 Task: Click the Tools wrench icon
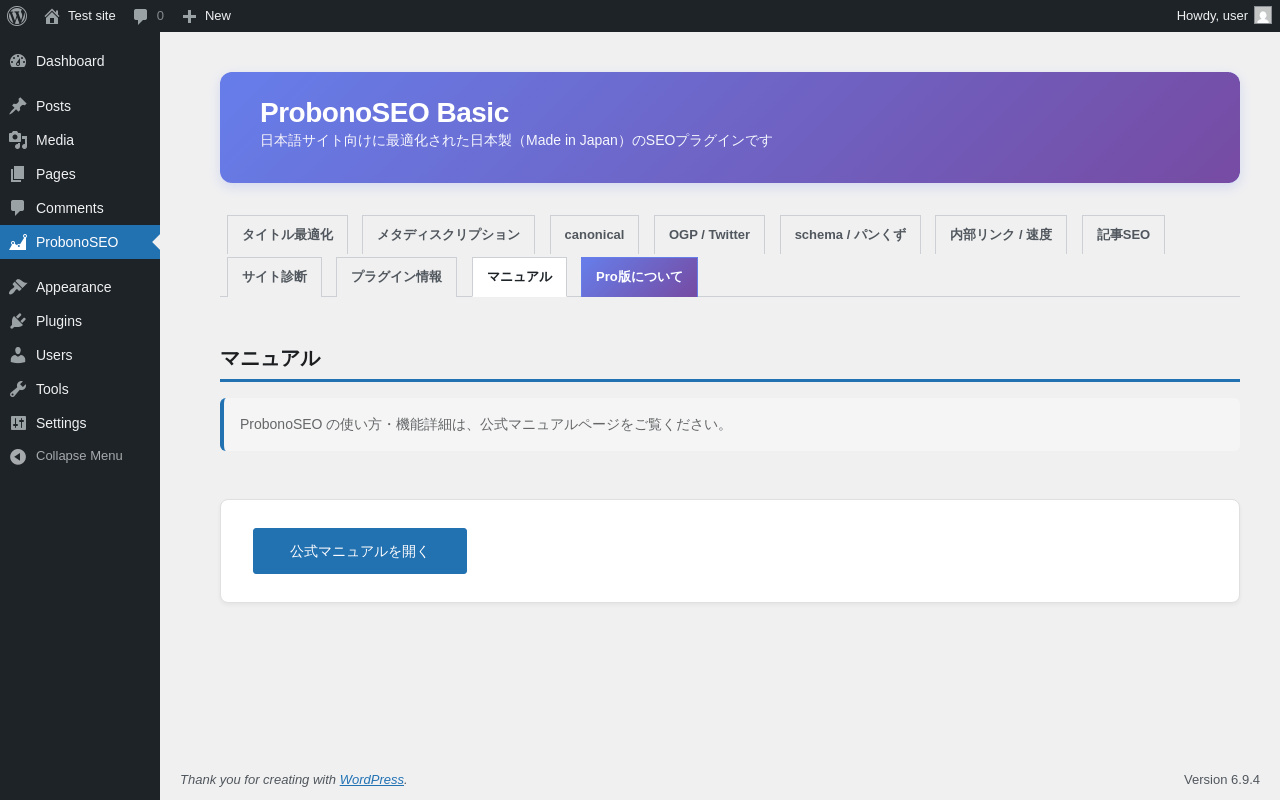(x=18, y=389)
